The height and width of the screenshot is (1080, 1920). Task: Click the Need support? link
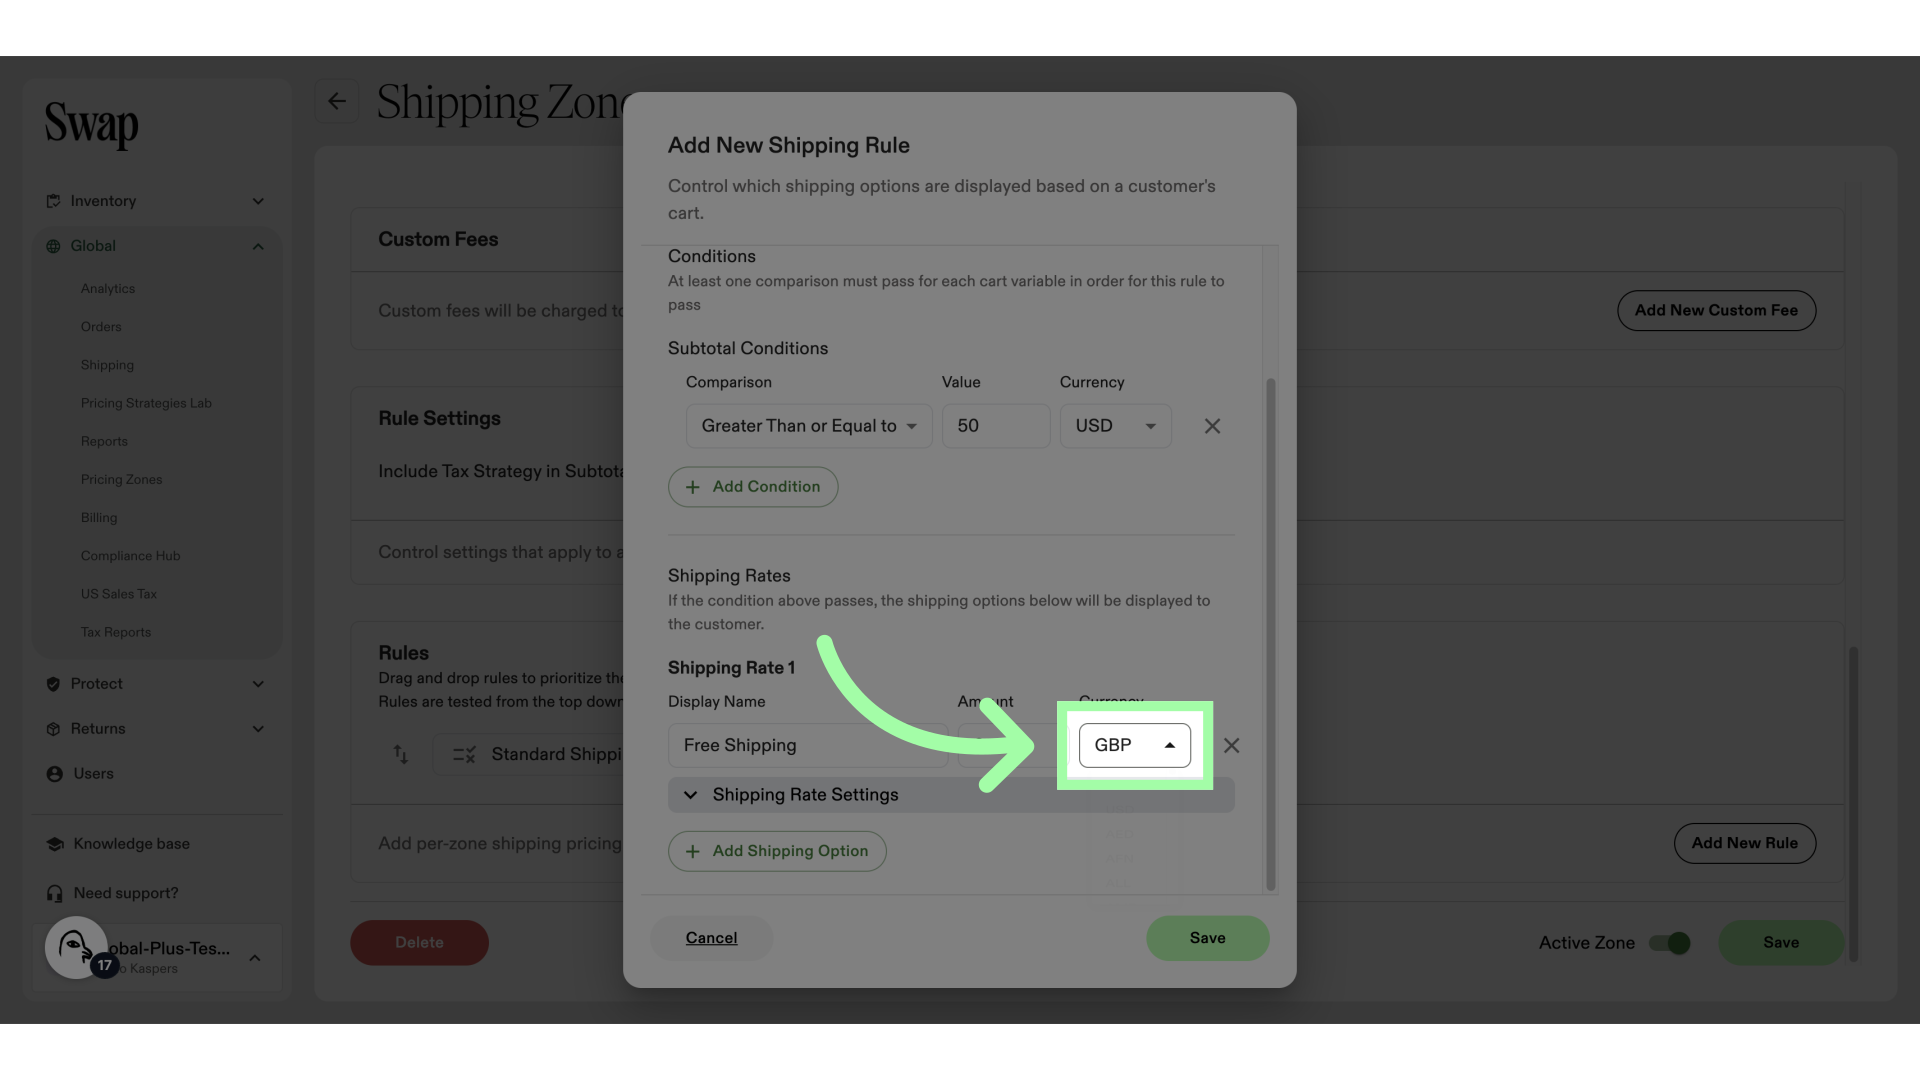pyautogui.click(x=125, y=893)
